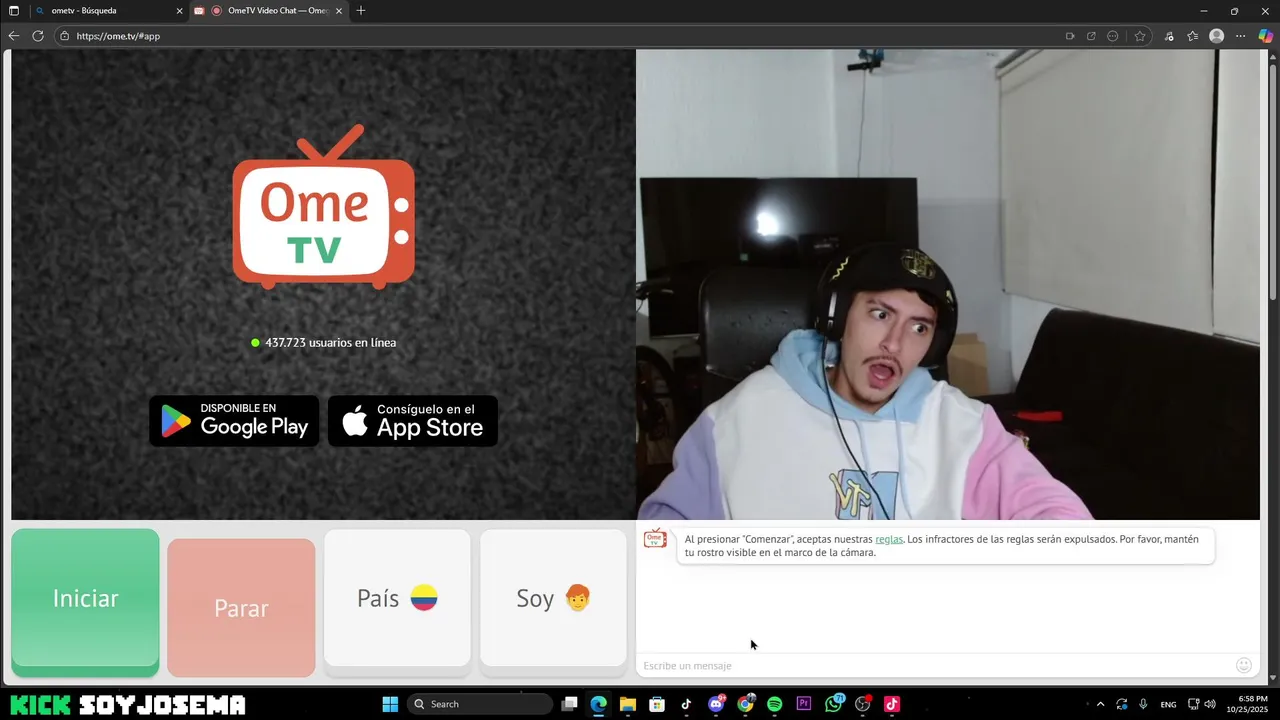This screenshot has height=720, width=1280.
Task: Open the black TikTok taskbar icon
Action: tap(686, 704)
